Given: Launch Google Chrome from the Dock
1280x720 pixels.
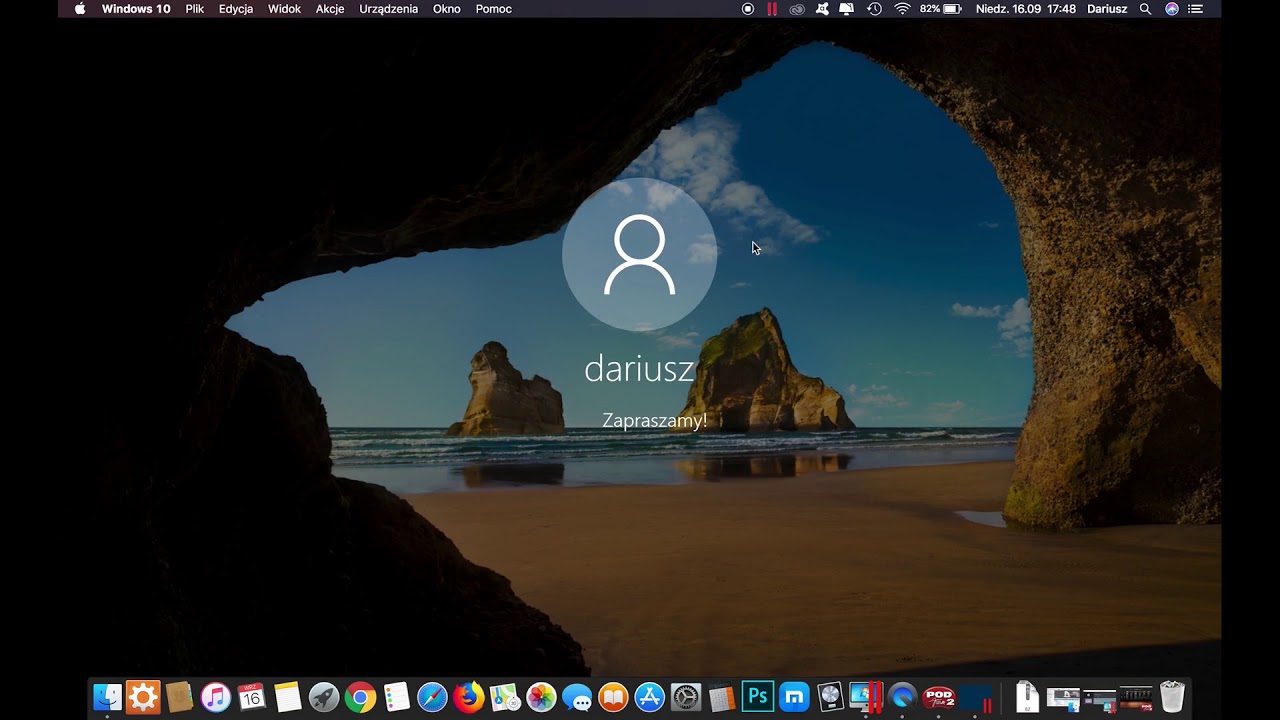Looking at the screenshot, I should tap(360, 697).
